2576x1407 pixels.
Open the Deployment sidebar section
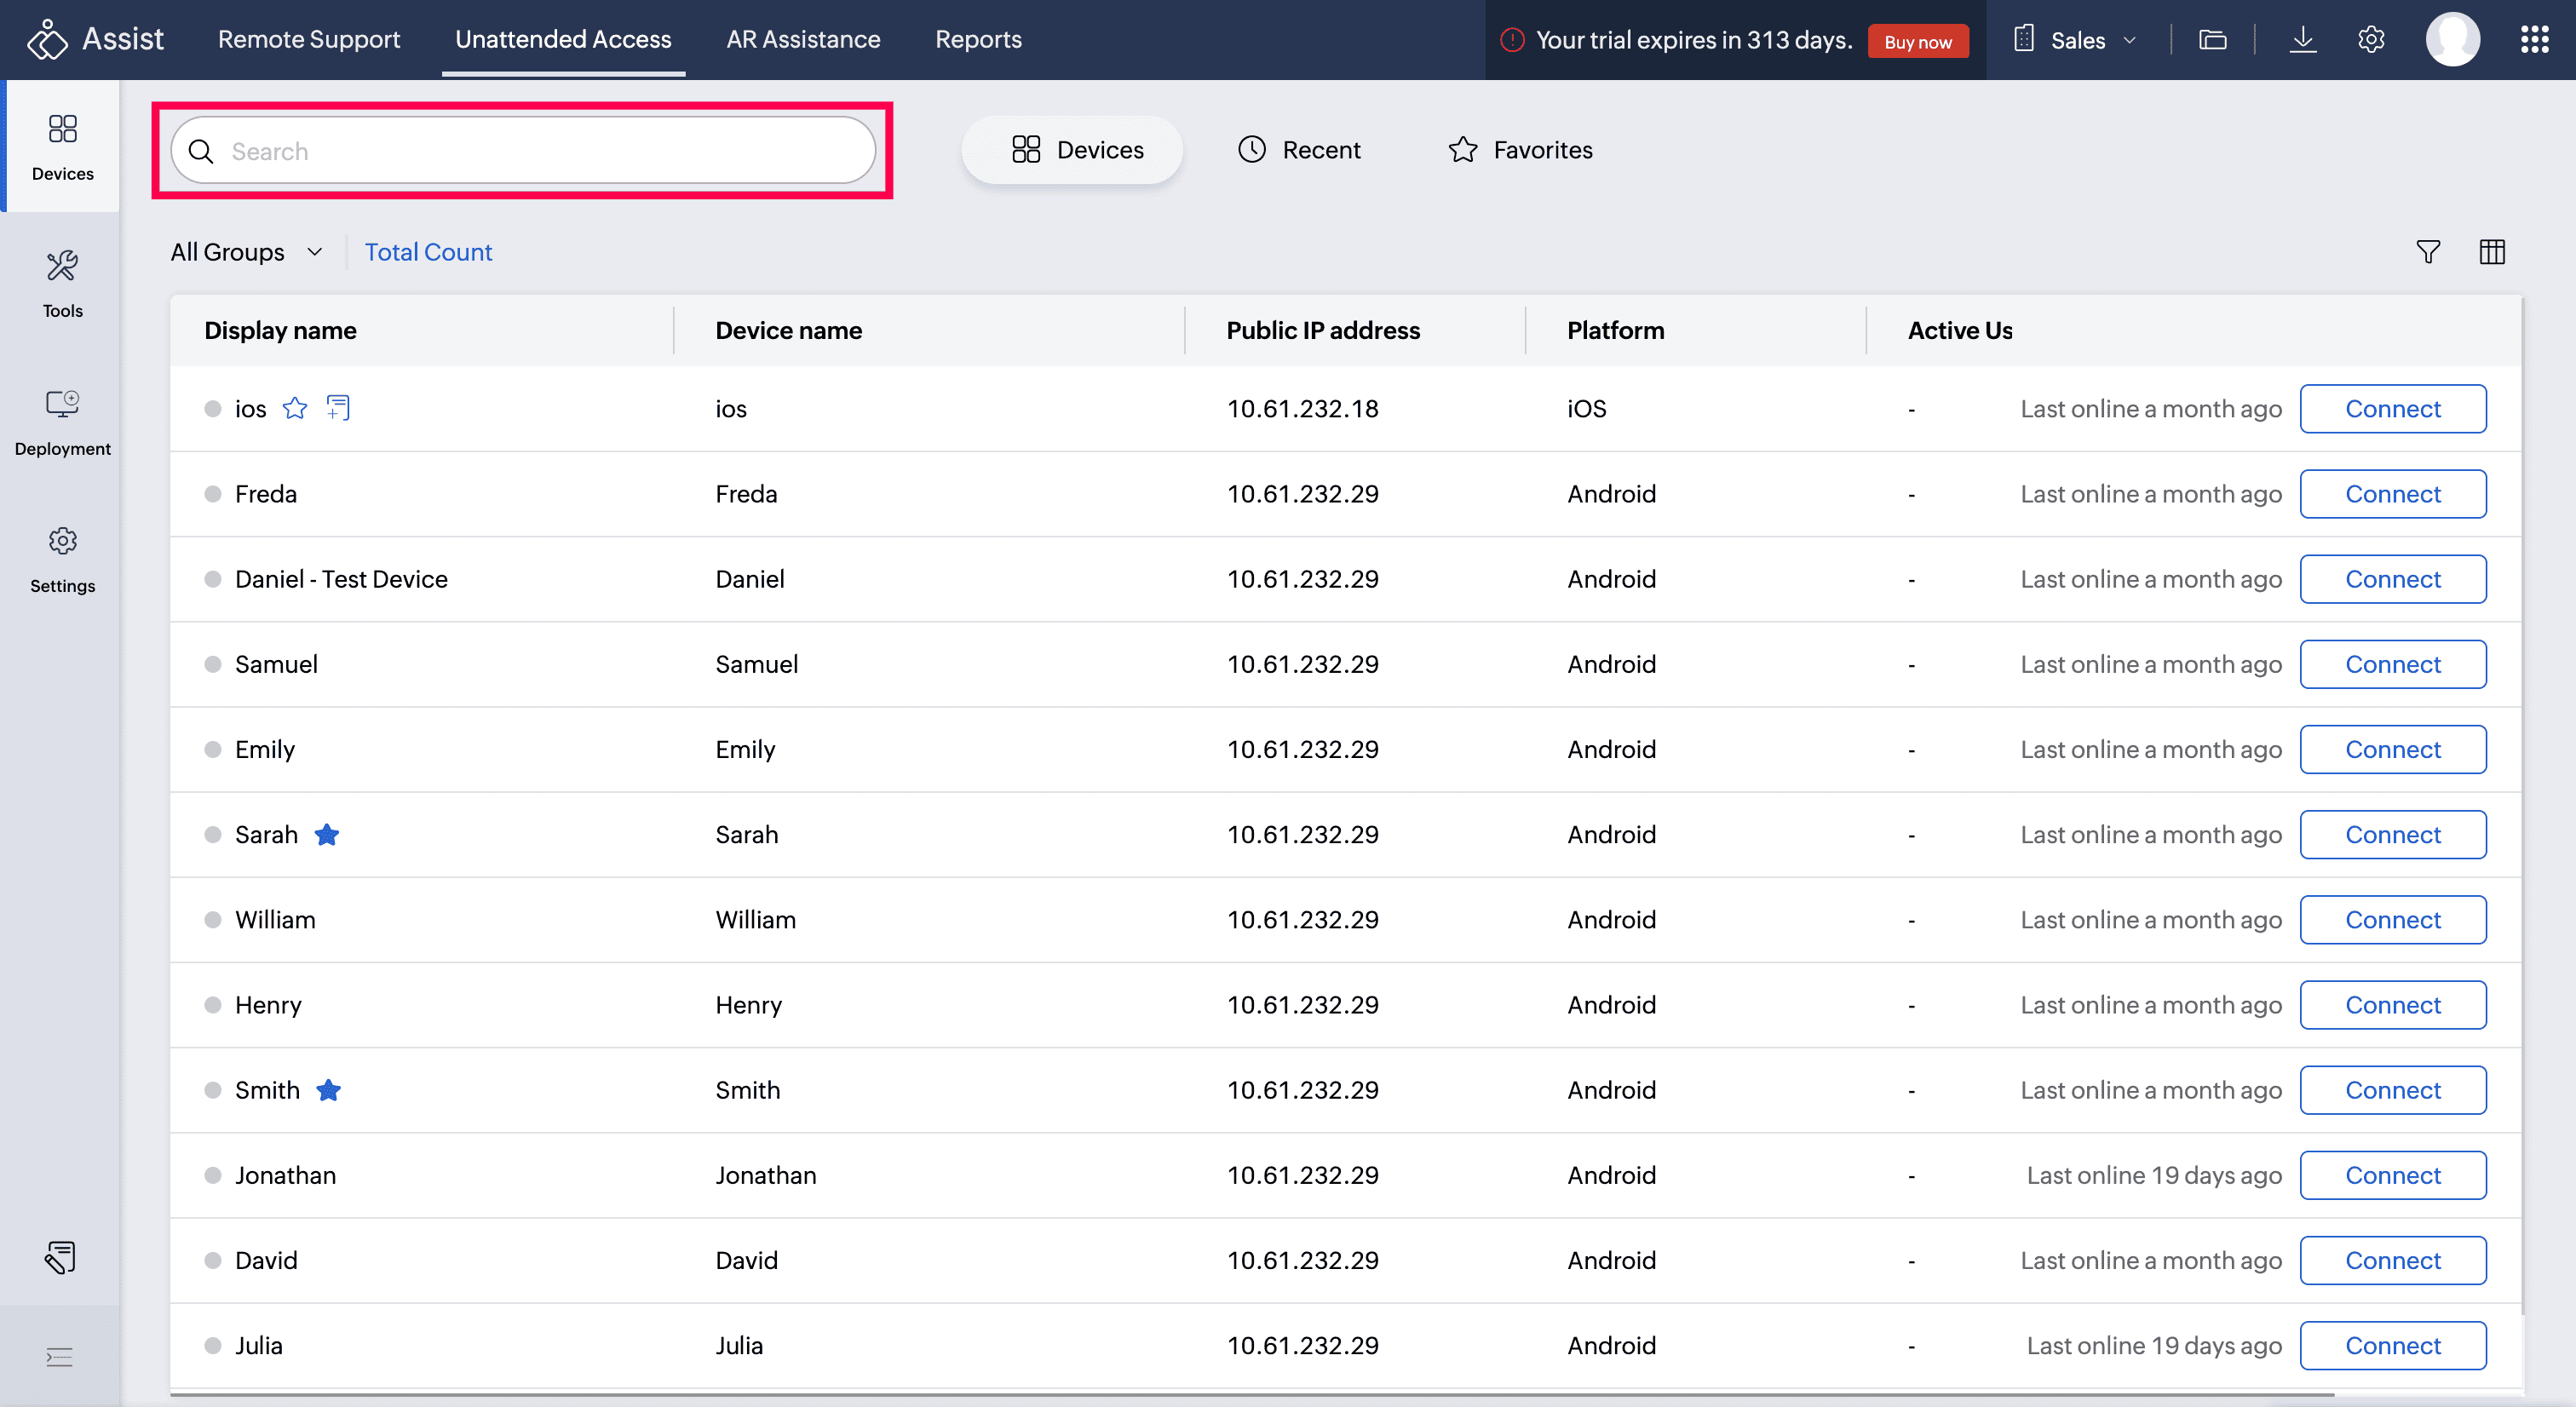point(62,421)
